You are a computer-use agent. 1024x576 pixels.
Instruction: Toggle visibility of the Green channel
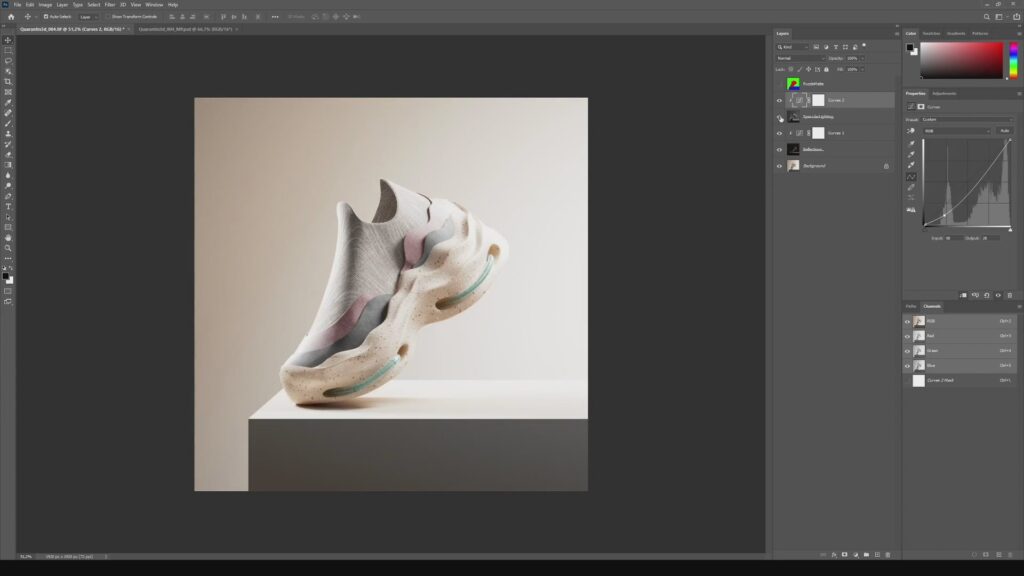click(x=907, y=351)
